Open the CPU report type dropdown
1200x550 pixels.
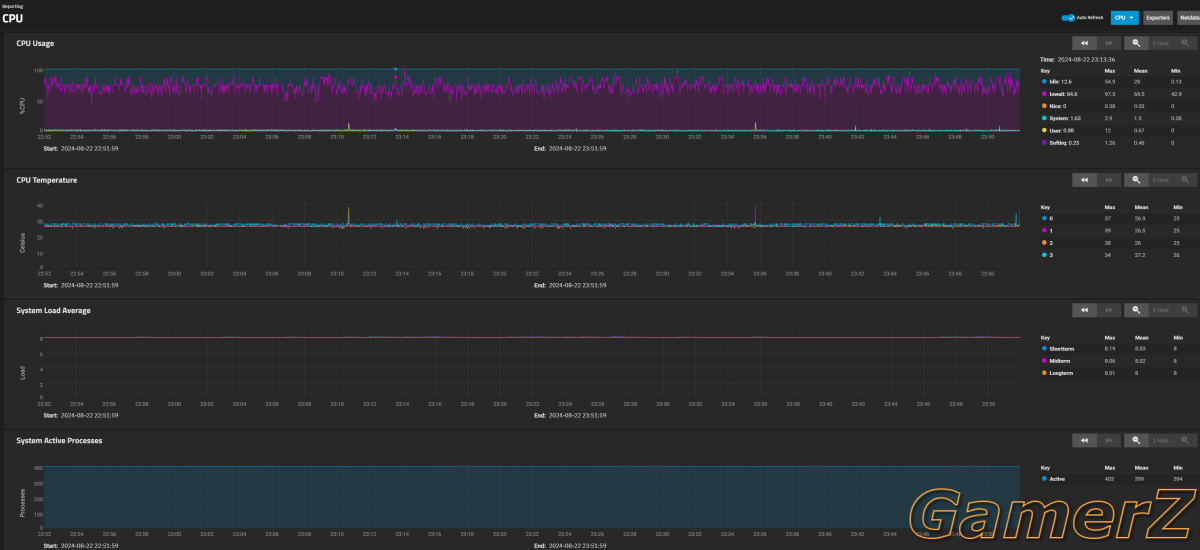coord(1125,17)
